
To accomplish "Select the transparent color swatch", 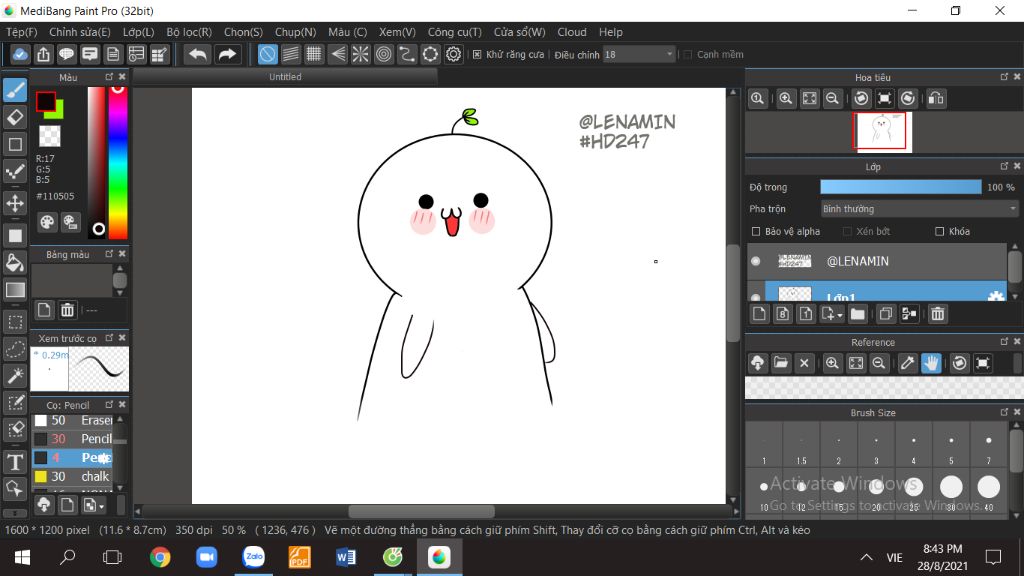I will [50, 136].
